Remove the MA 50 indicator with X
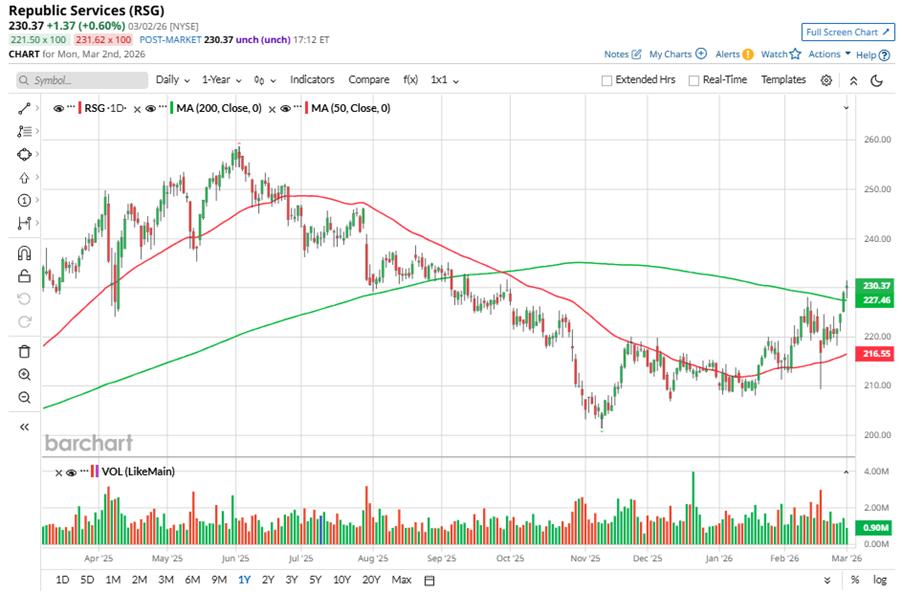The width and height of the screenshot is (902, 592). point(272,109)
